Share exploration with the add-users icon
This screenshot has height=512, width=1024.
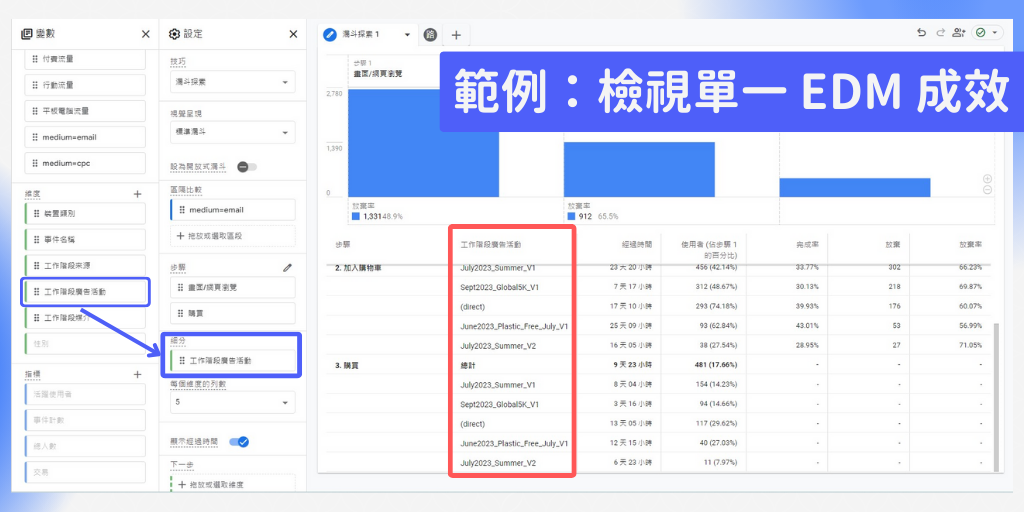[959, 33]
